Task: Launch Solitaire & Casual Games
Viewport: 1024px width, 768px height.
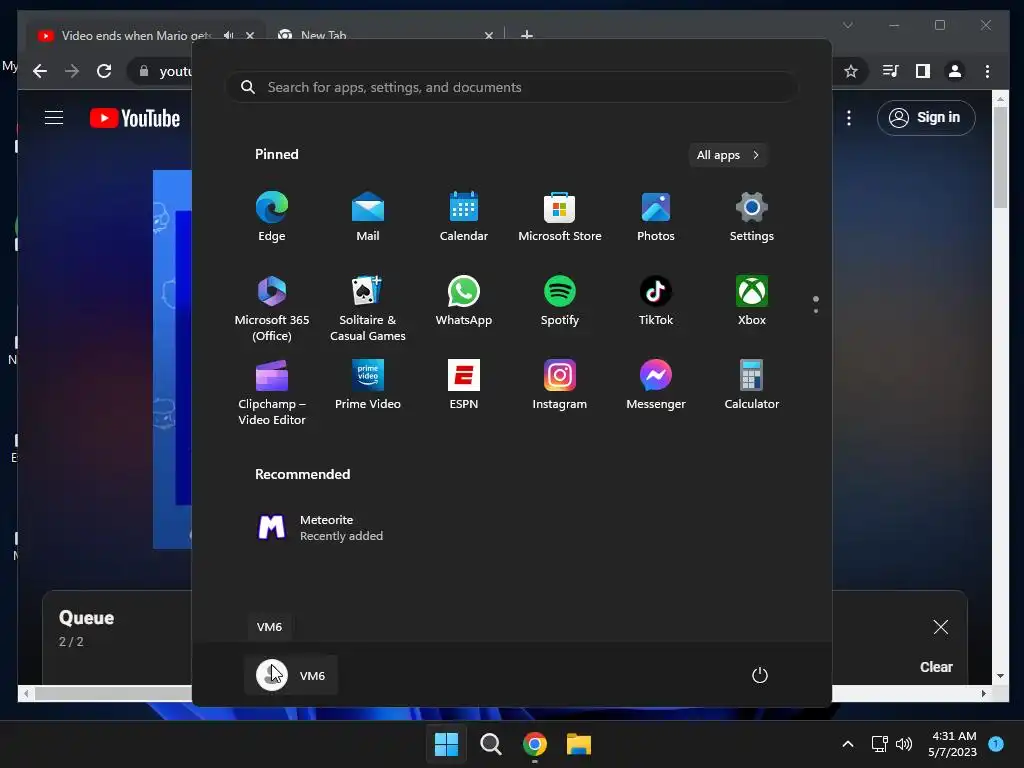Action: pos(368,308)
